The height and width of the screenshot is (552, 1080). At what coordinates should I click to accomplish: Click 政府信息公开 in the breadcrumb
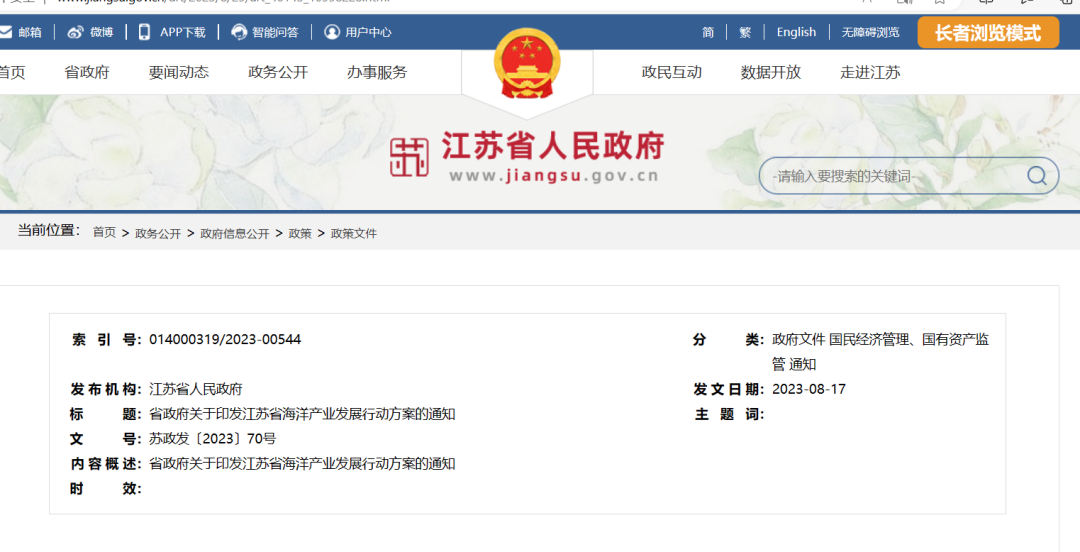click(x=234, y=233)
